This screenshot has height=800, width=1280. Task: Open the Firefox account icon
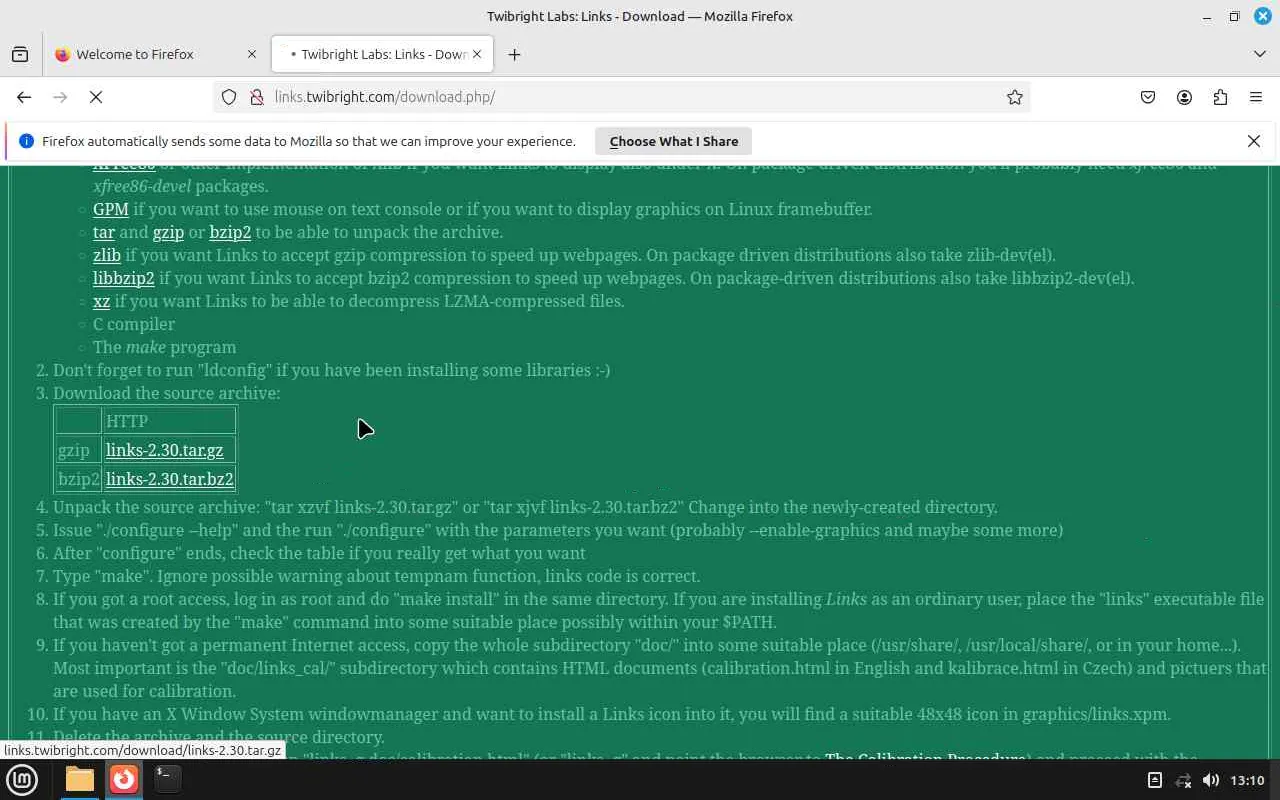tap(1184, 97)
